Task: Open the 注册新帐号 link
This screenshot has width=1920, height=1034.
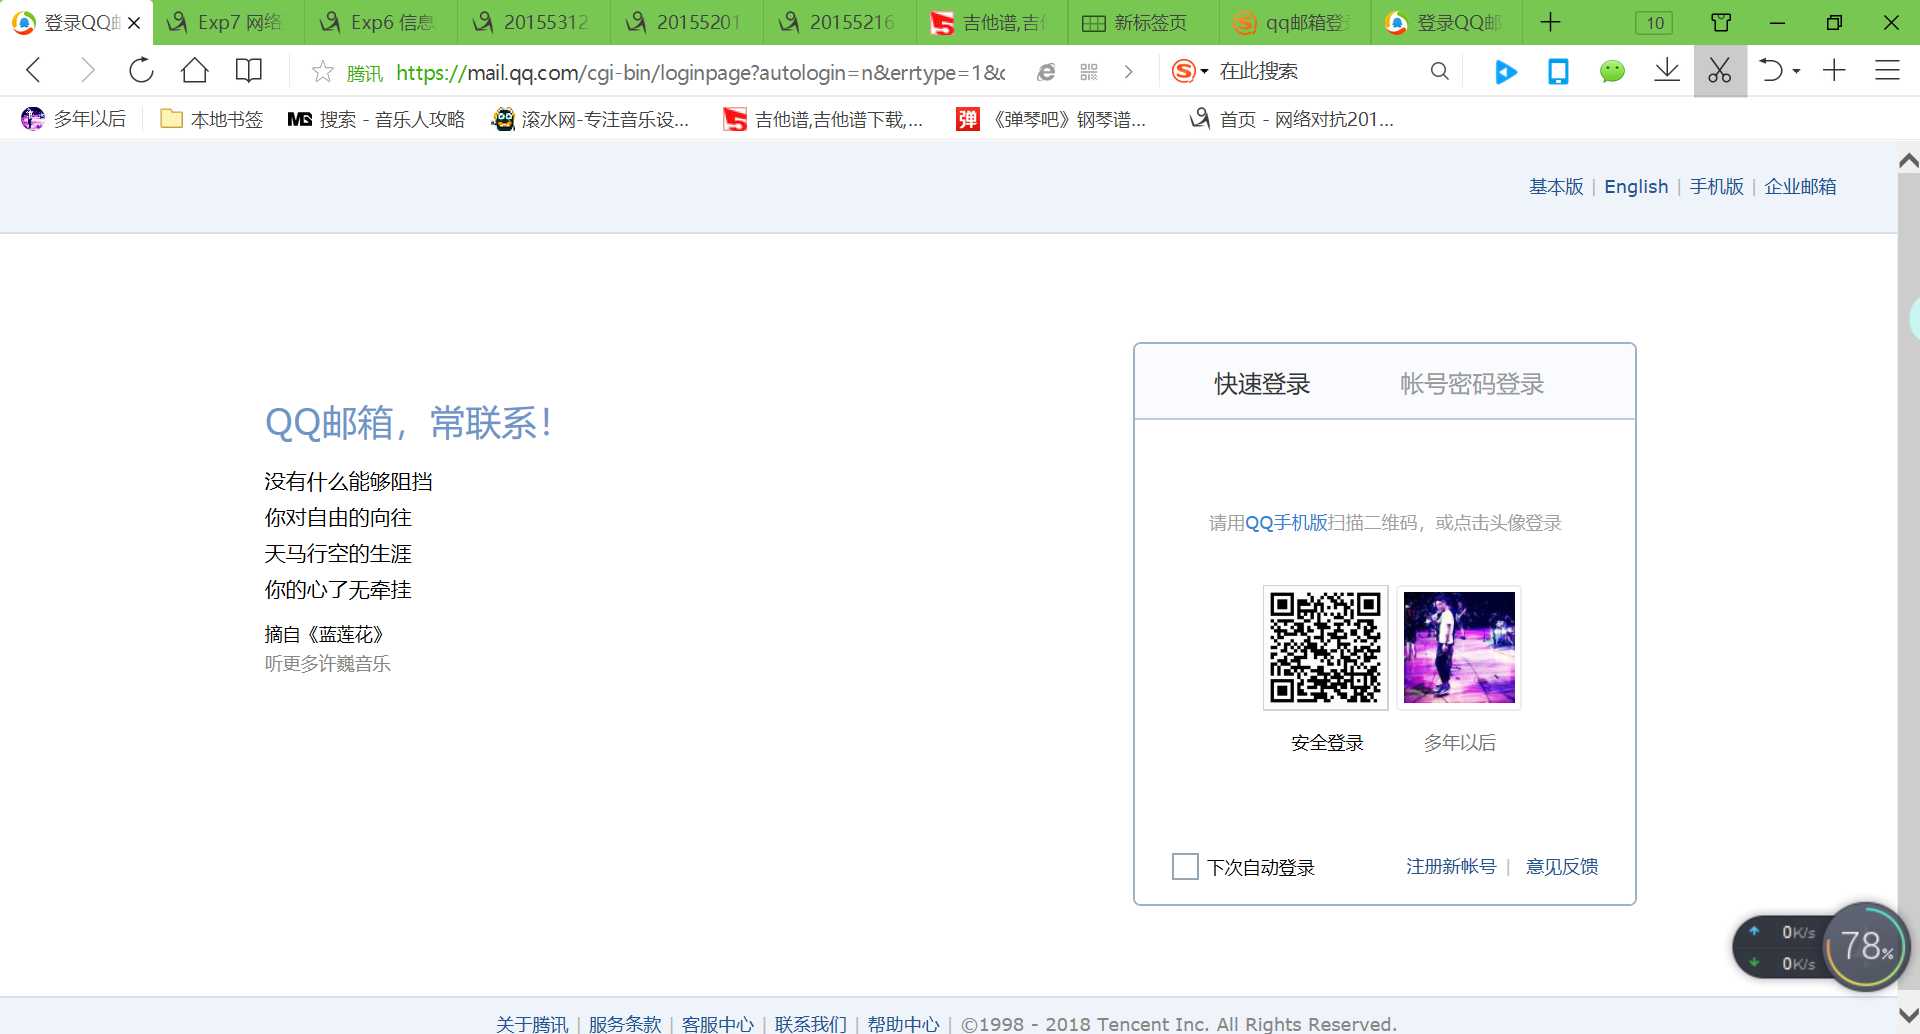Action: (x=1451, y=867)
